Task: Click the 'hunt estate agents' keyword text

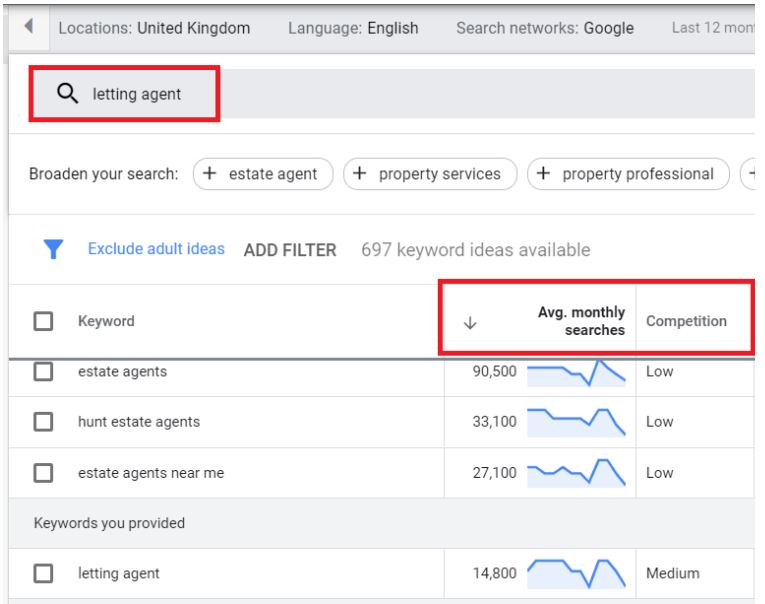Action: click(139, 422)
